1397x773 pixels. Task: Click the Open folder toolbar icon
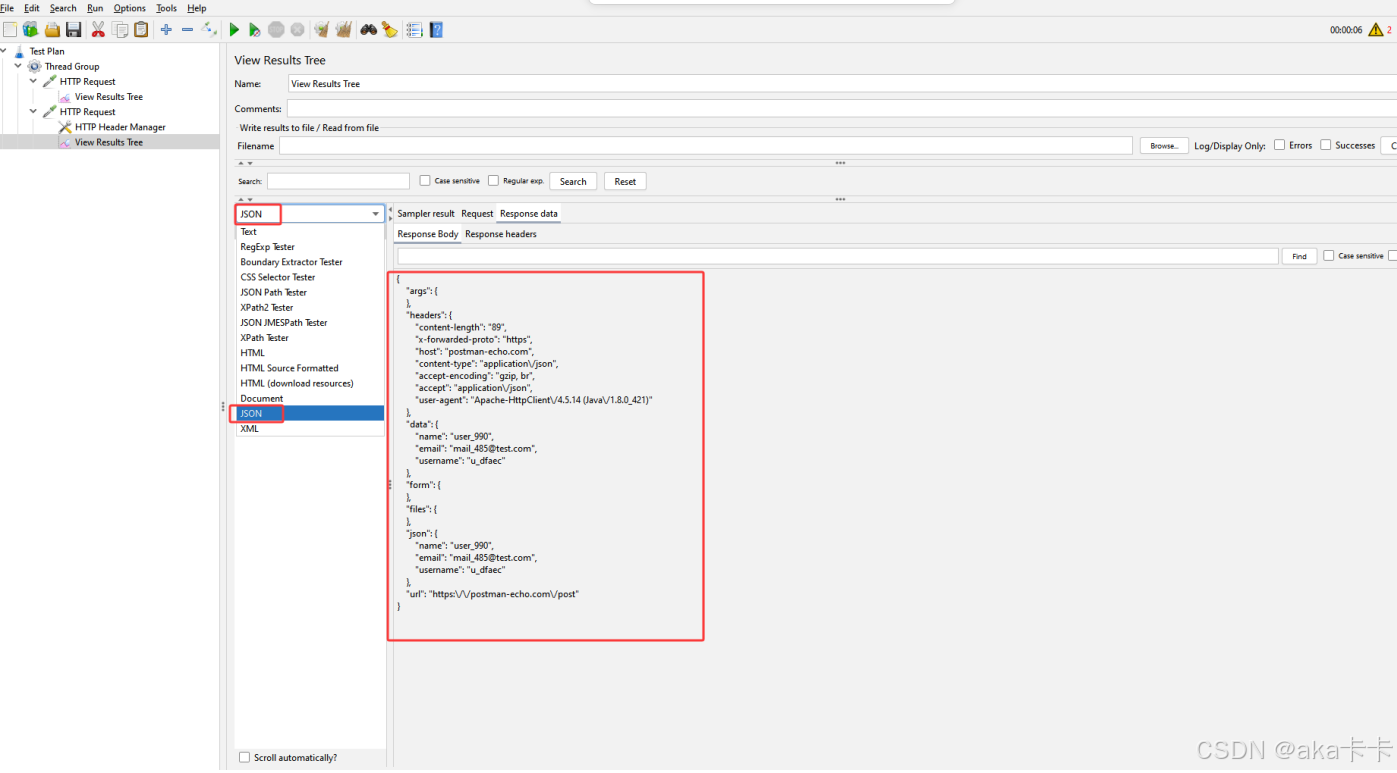(52, 30)
